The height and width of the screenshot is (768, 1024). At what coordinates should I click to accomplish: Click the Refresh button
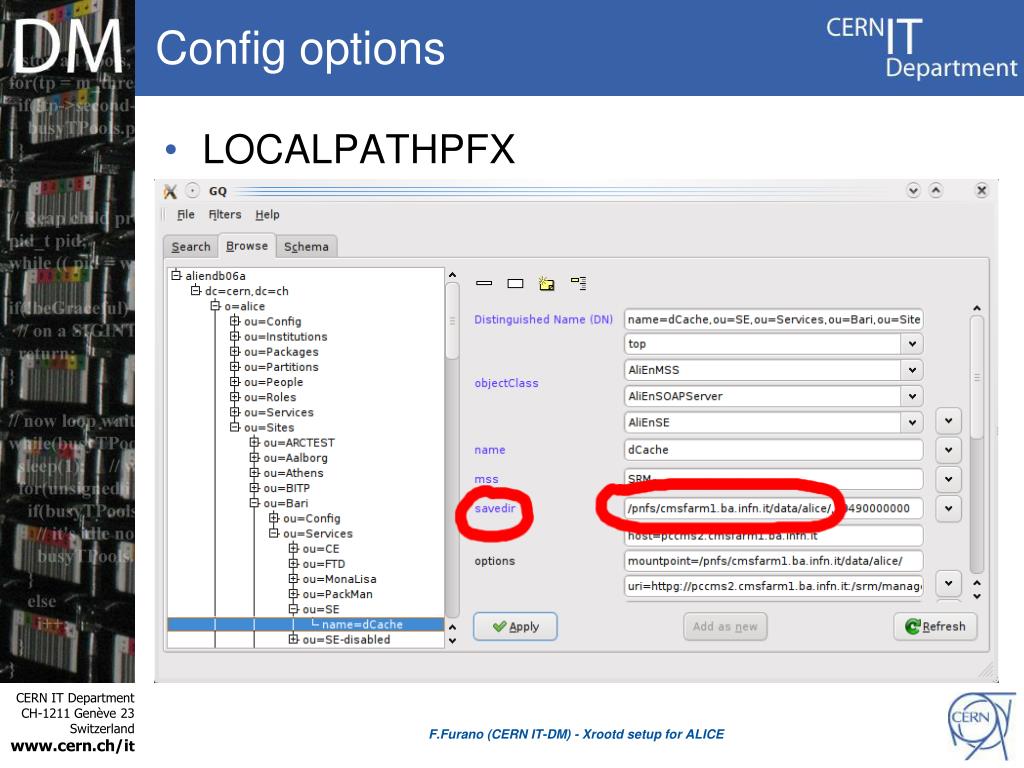click(935, 626)
